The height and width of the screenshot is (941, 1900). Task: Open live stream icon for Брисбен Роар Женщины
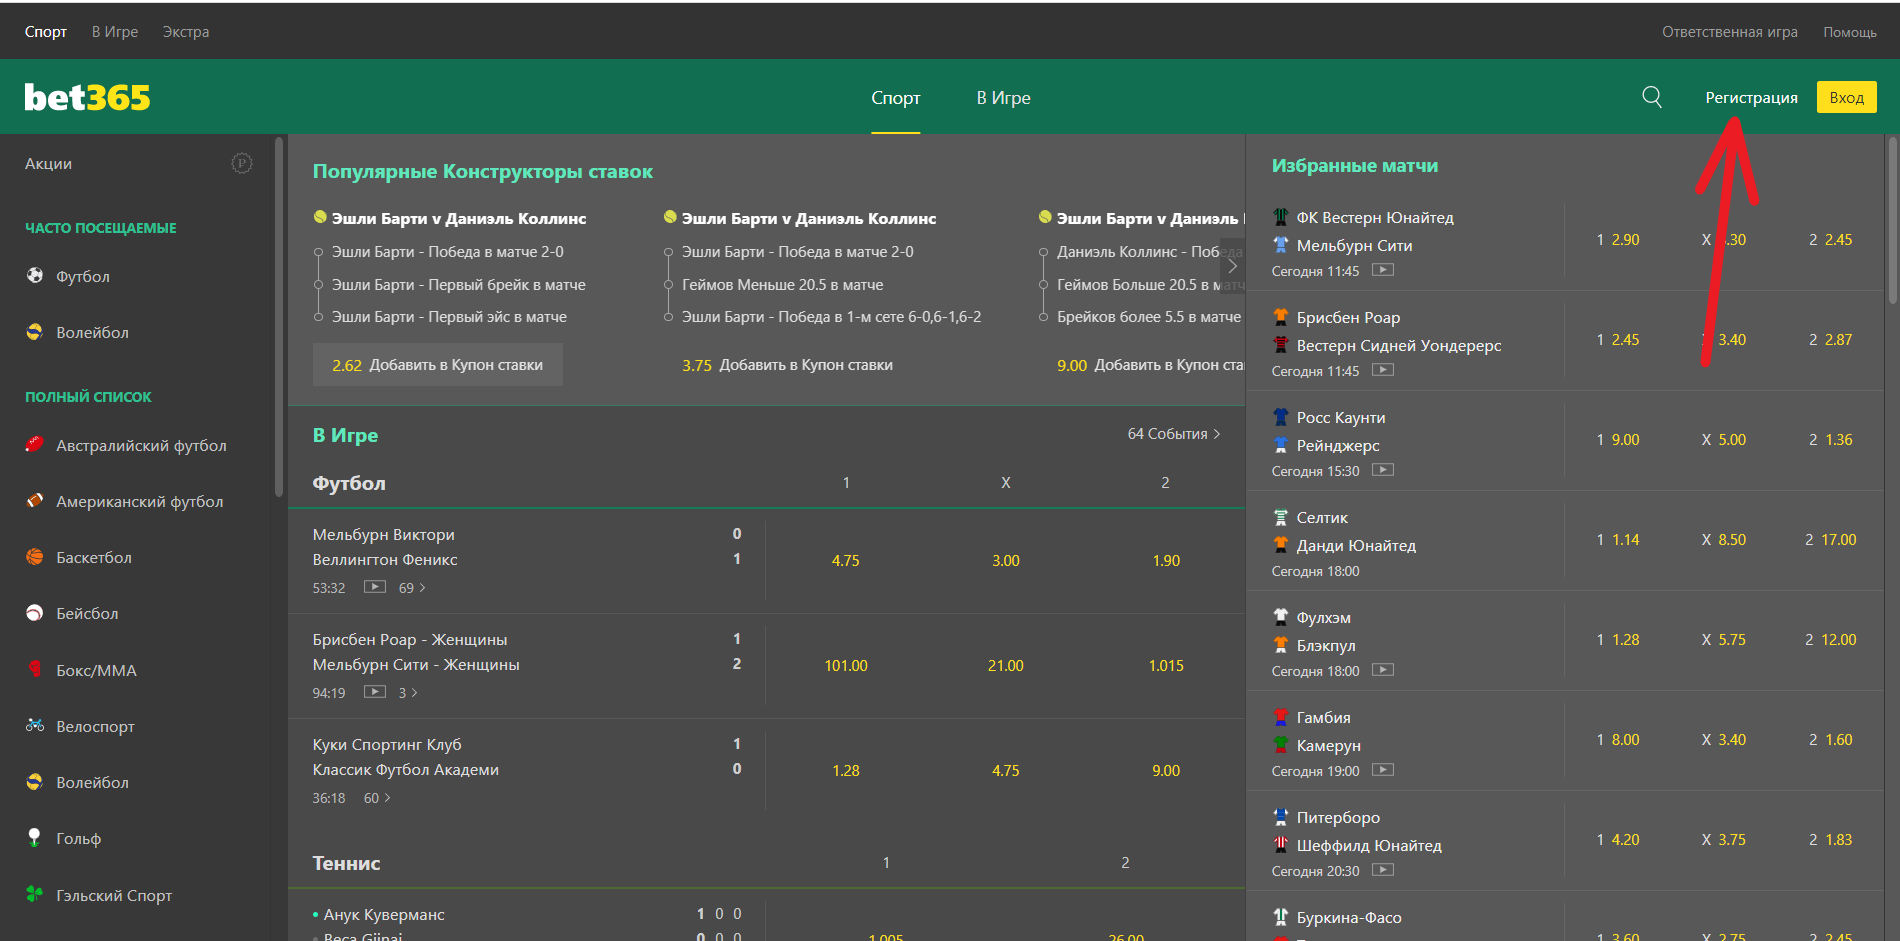tap(375, 692)
